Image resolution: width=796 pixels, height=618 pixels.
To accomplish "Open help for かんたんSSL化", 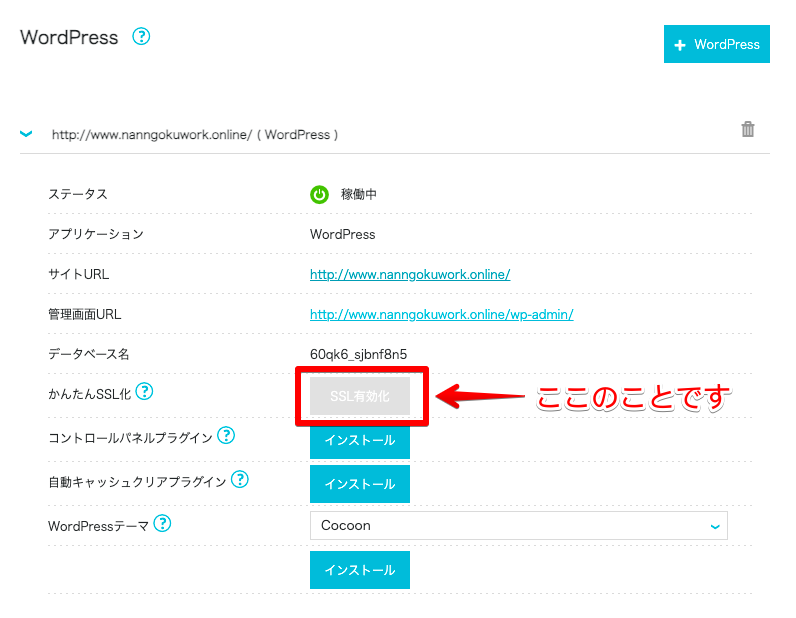I will (145, 392).
